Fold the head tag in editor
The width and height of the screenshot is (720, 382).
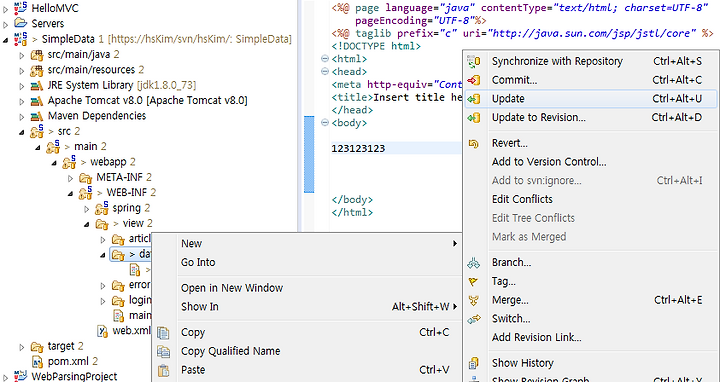tap(325, 72)
